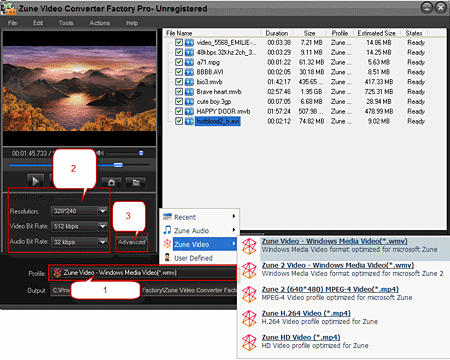The height and width of the screenshot is (360, 450).
Task: Open the Resolution dropdown
Action: tap(103, 211)
